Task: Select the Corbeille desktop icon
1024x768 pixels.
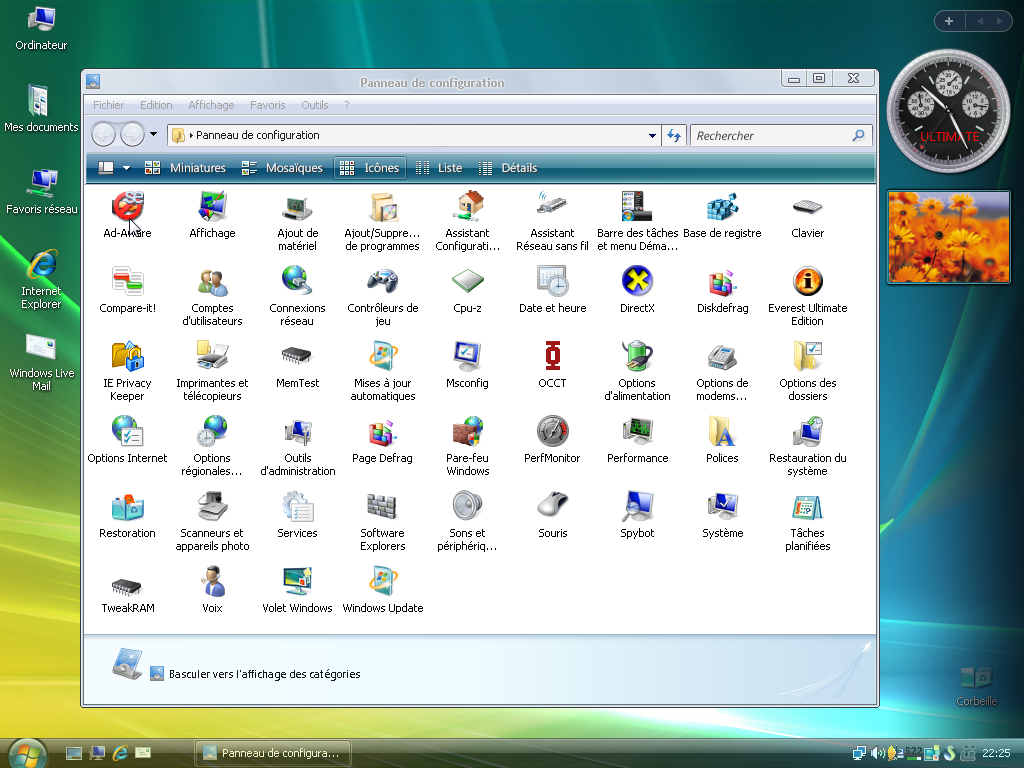Action: point(976,685)
